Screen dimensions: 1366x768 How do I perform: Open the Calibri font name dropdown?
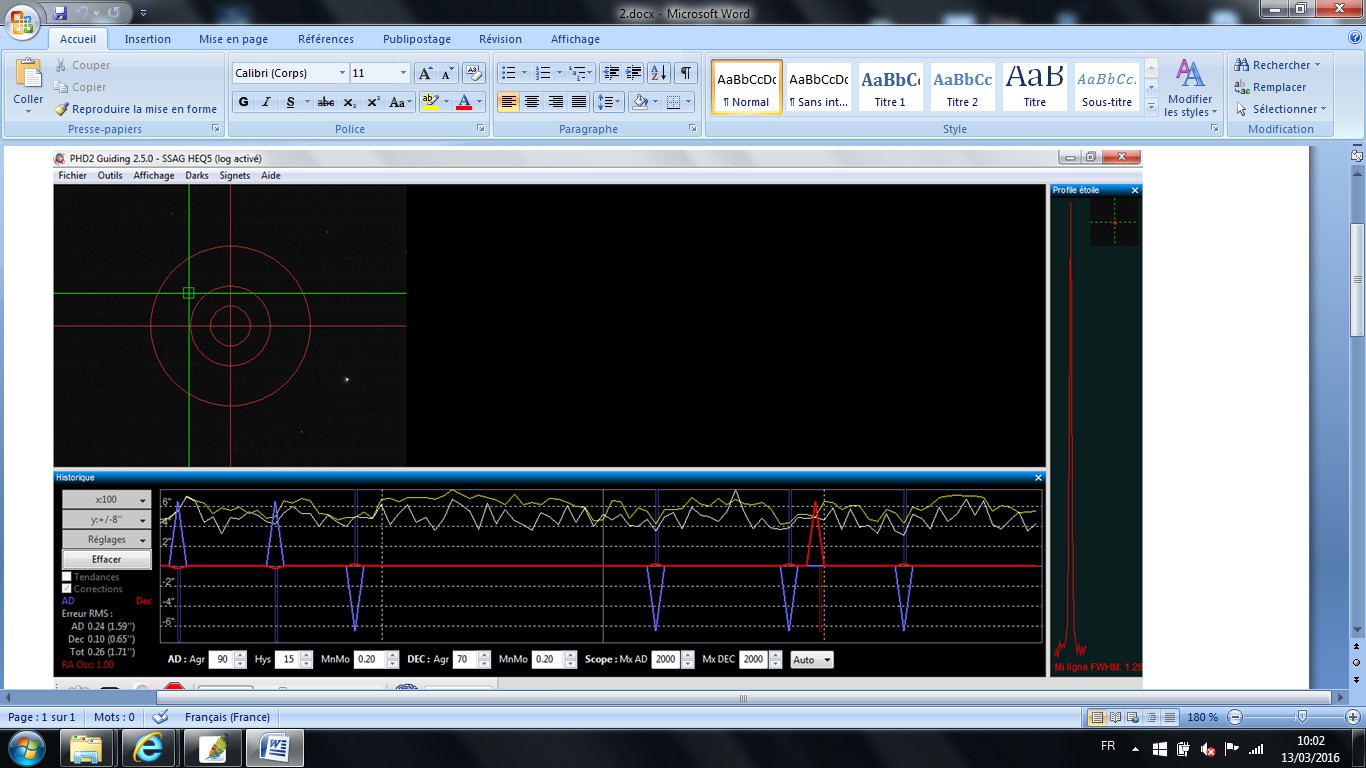(x=342, y=73)
